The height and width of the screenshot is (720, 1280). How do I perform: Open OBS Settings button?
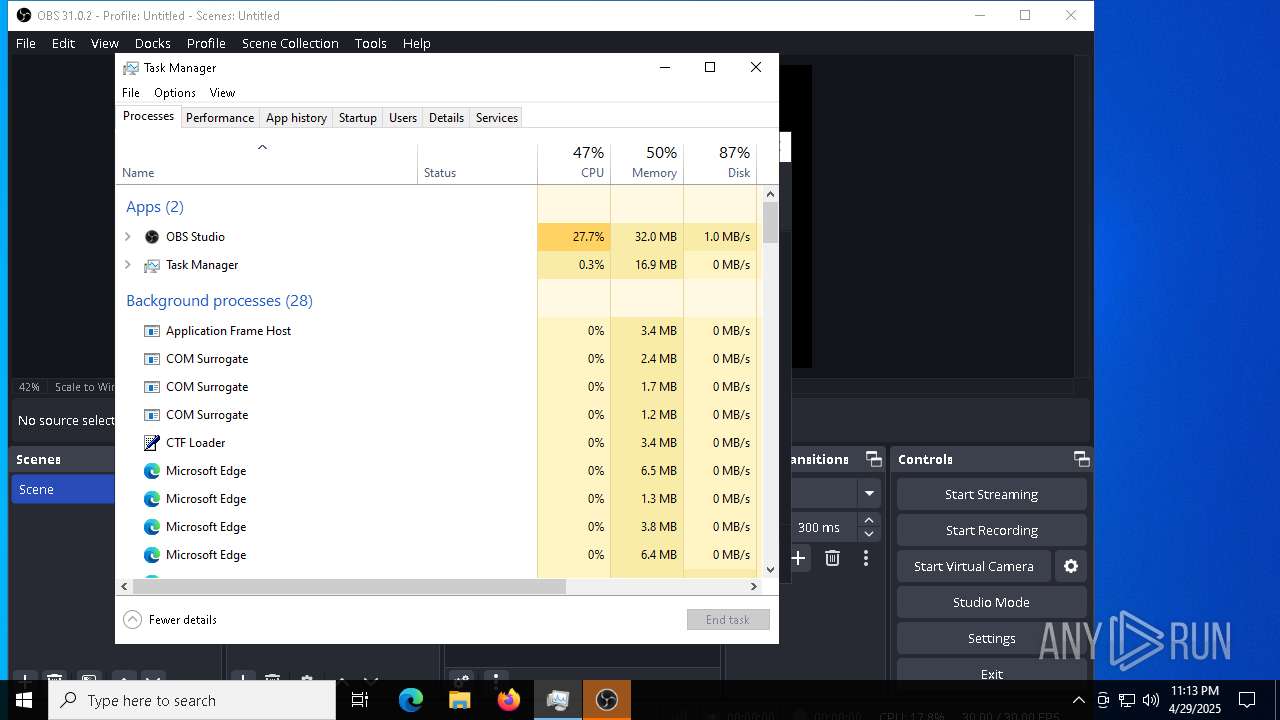pyautogui.click(x=991, y=638)
